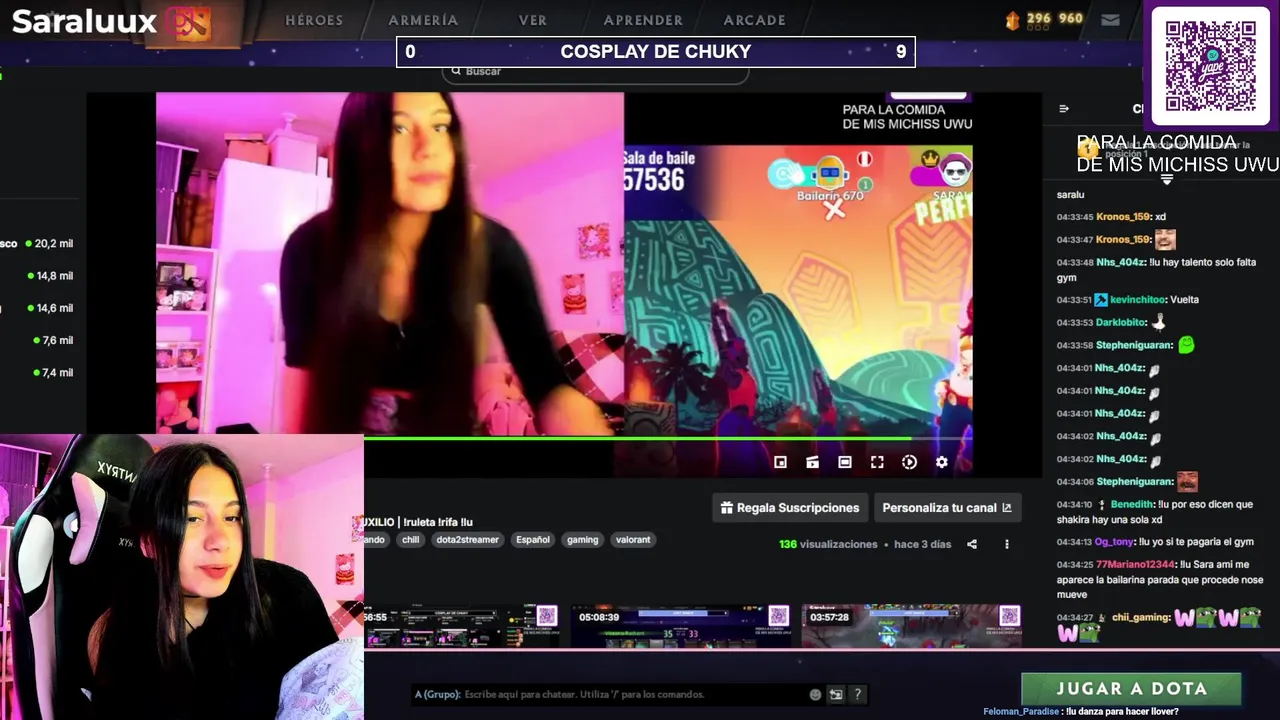This screenshot has height=720, width=1280.
Task: Click username Benedith in chat
Action: pos(1132,505)
